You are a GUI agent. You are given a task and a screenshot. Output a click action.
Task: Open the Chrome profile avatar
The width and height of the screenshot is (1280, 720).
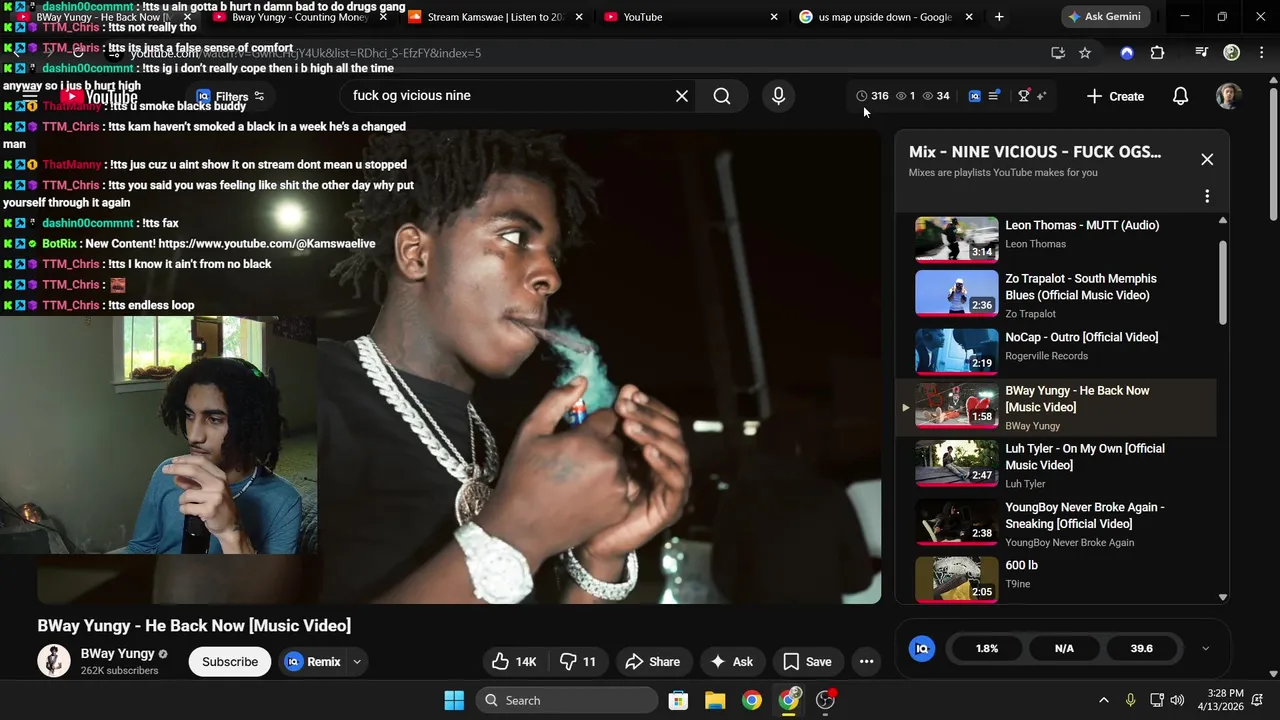click(x=1232, y=53)
